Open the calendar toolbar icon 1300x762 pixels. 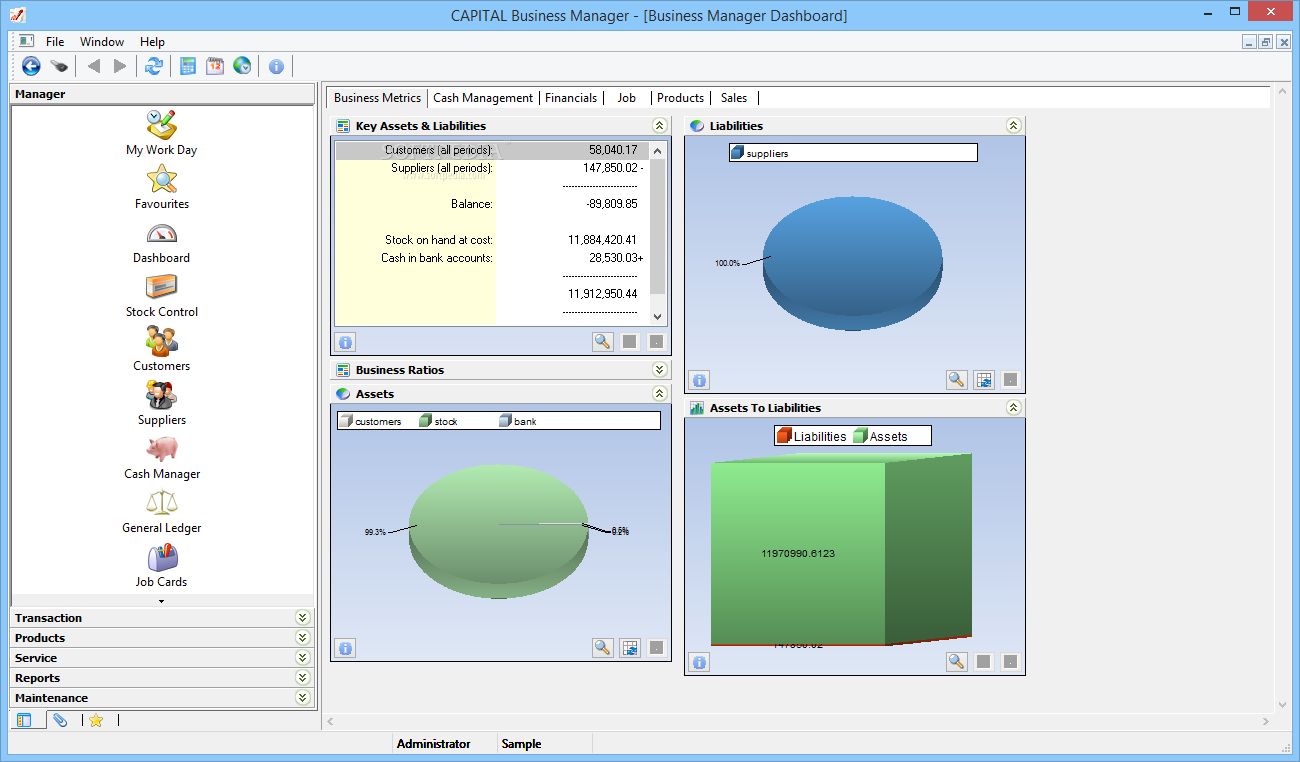(215, 66)
